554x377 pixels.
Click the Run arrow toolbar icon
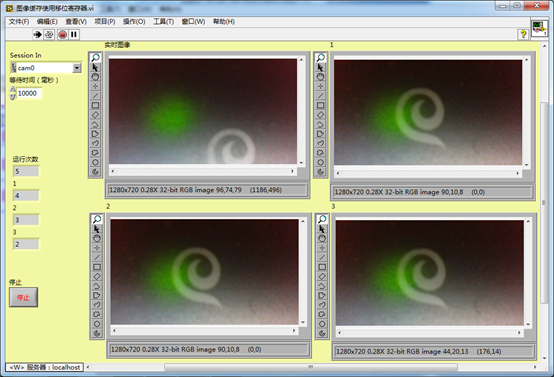click(37, 34)
